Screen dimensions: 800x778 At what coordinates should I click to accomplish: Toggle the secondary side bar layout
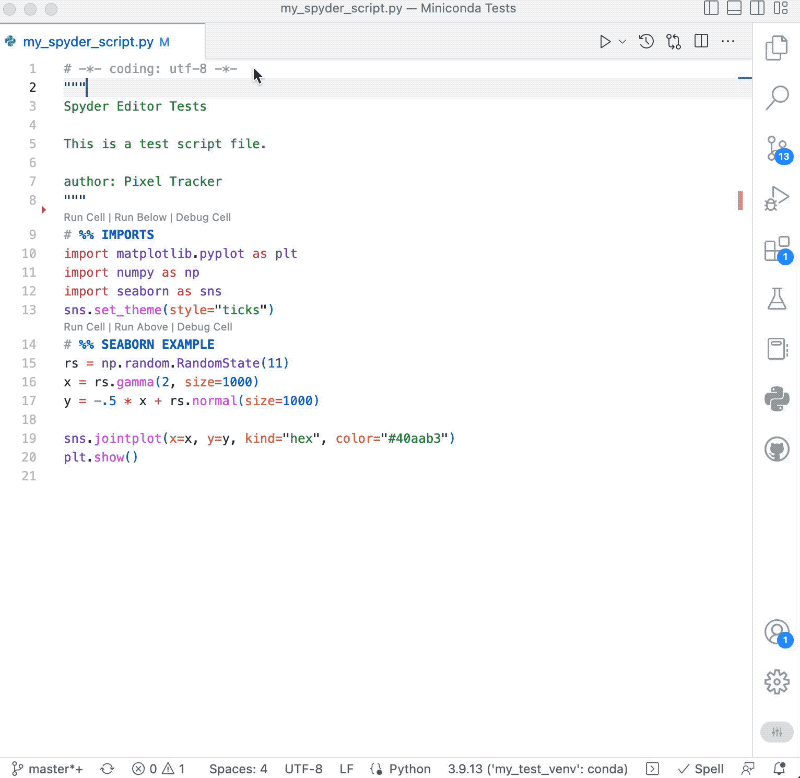pos(757,8)
